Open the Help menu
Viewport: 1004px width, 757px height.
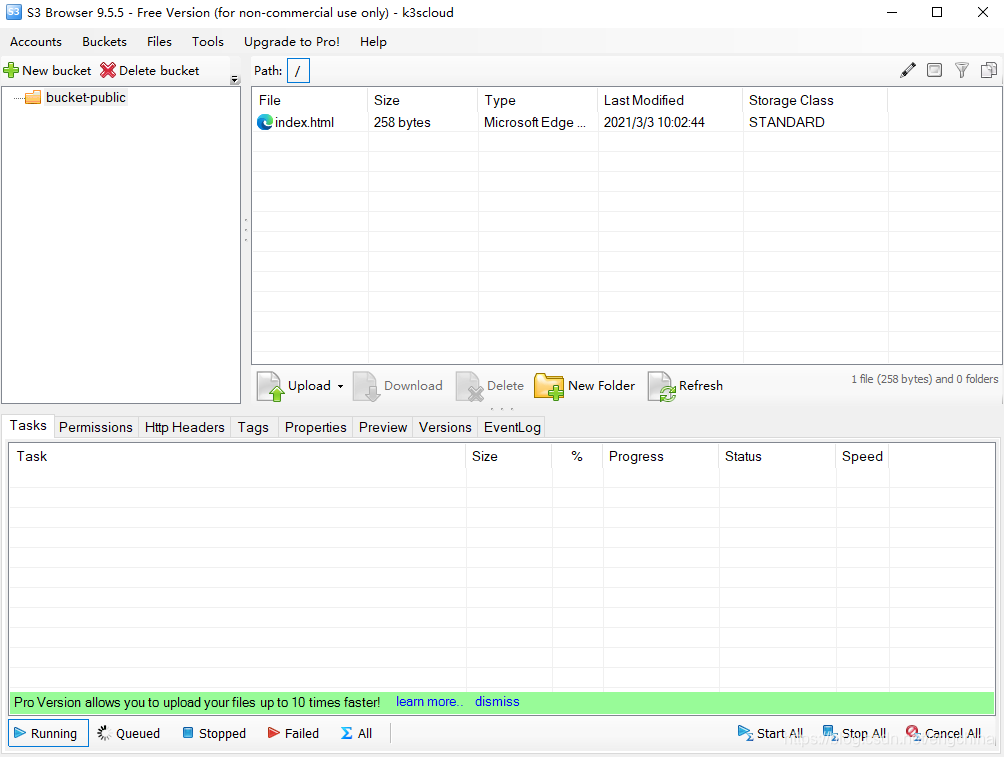pos(373,42)
